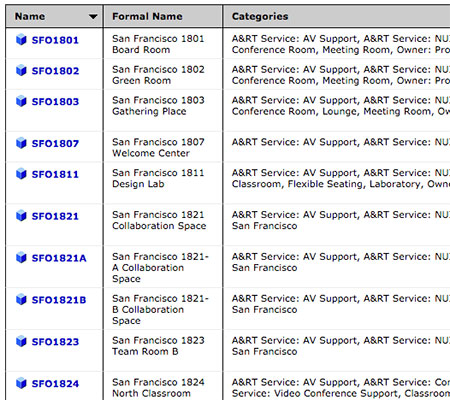Click the Categories column header
Screen dimensions: 450x400
click(x=260, y=16)
